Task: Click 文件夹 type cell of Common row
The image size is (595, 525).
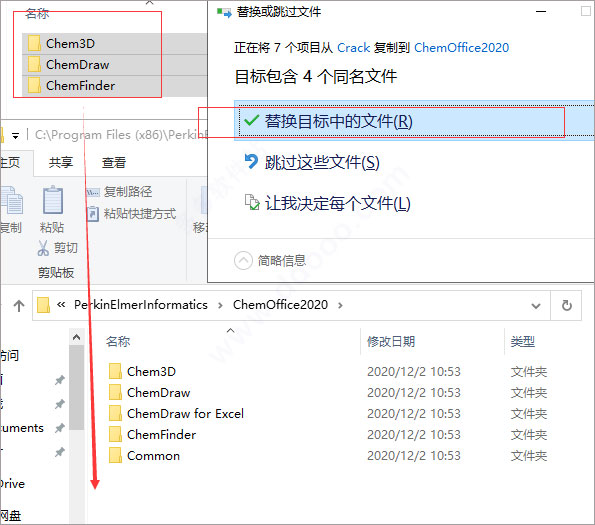Action: pos(528,456)
